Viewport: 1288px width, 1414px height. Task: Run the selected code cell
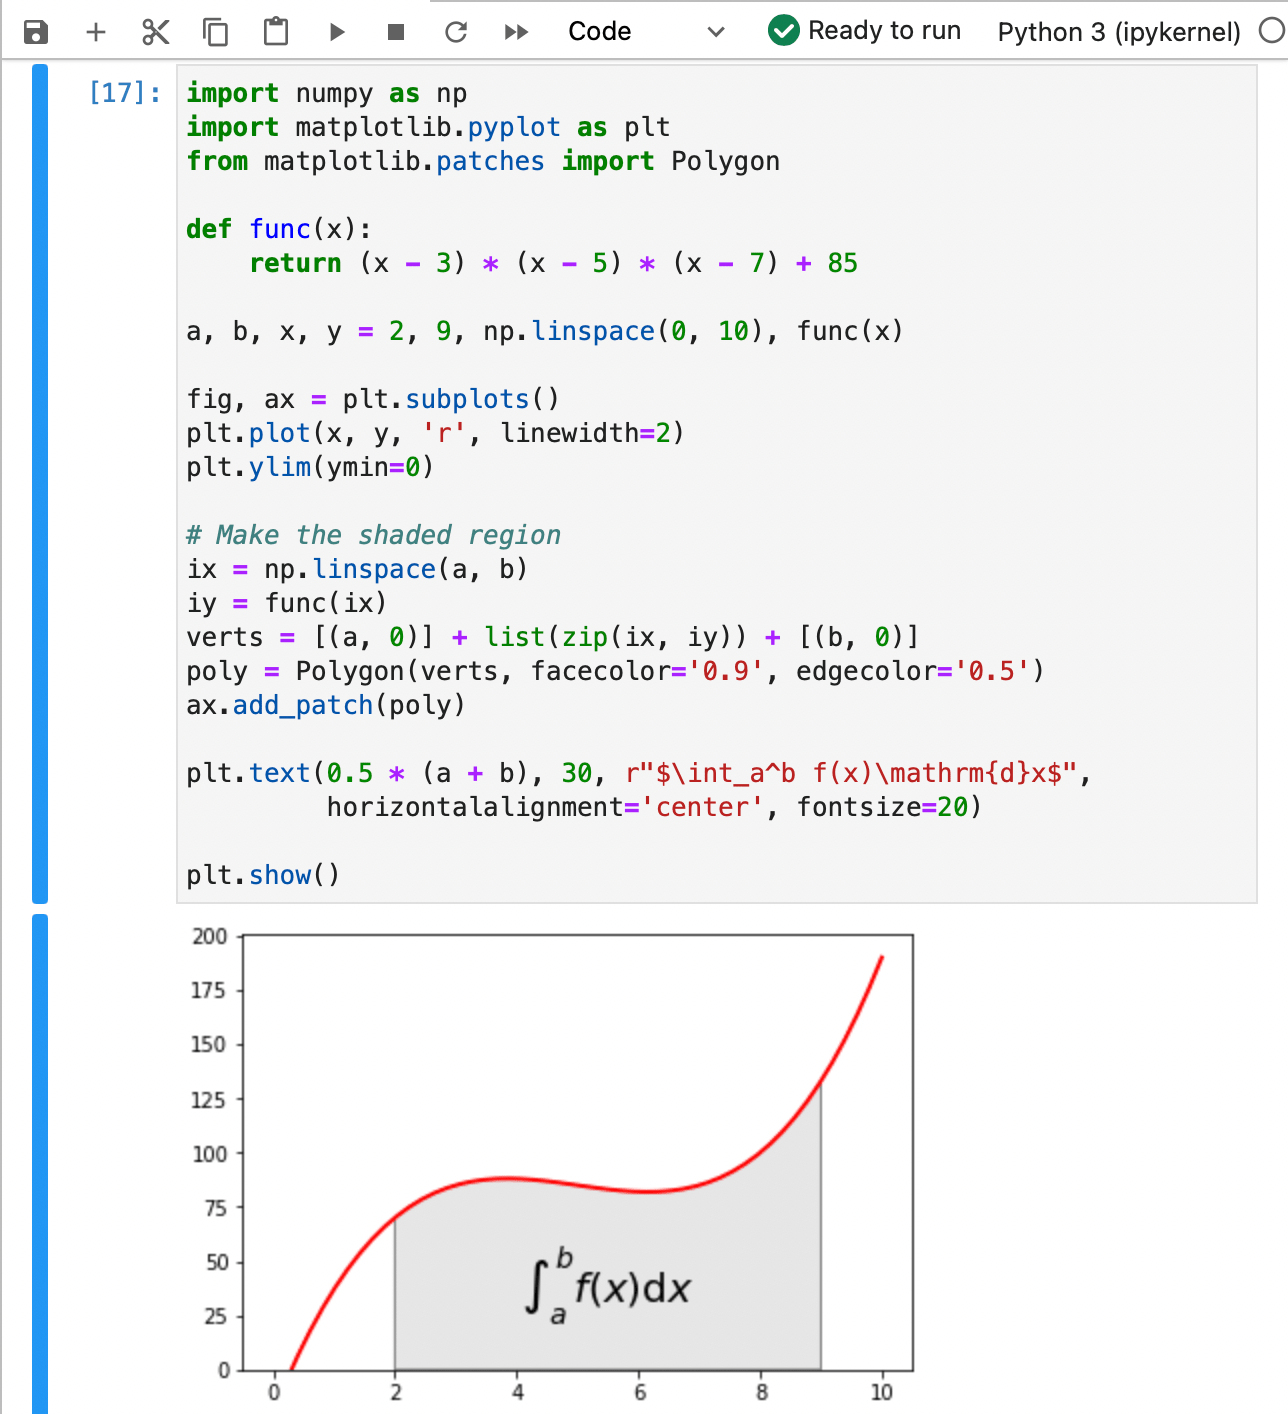[336, 31]
